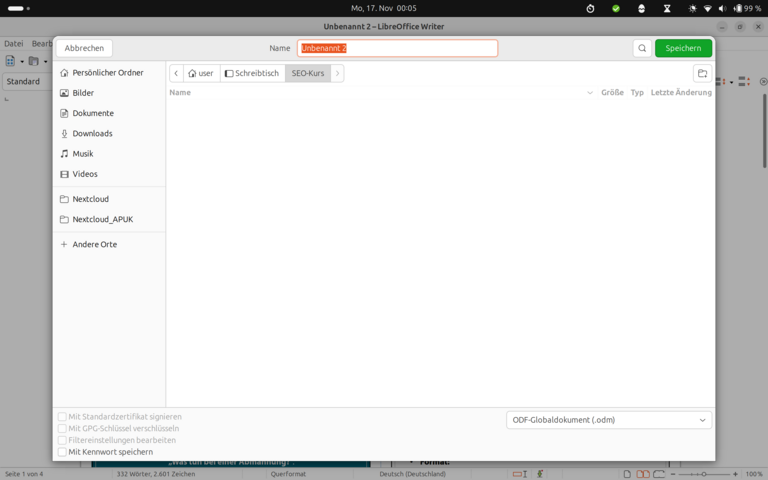The width and height of the screenshot is (768, 480).
Task: Open Downloads in the sidebar
Action: click(92, 133)
